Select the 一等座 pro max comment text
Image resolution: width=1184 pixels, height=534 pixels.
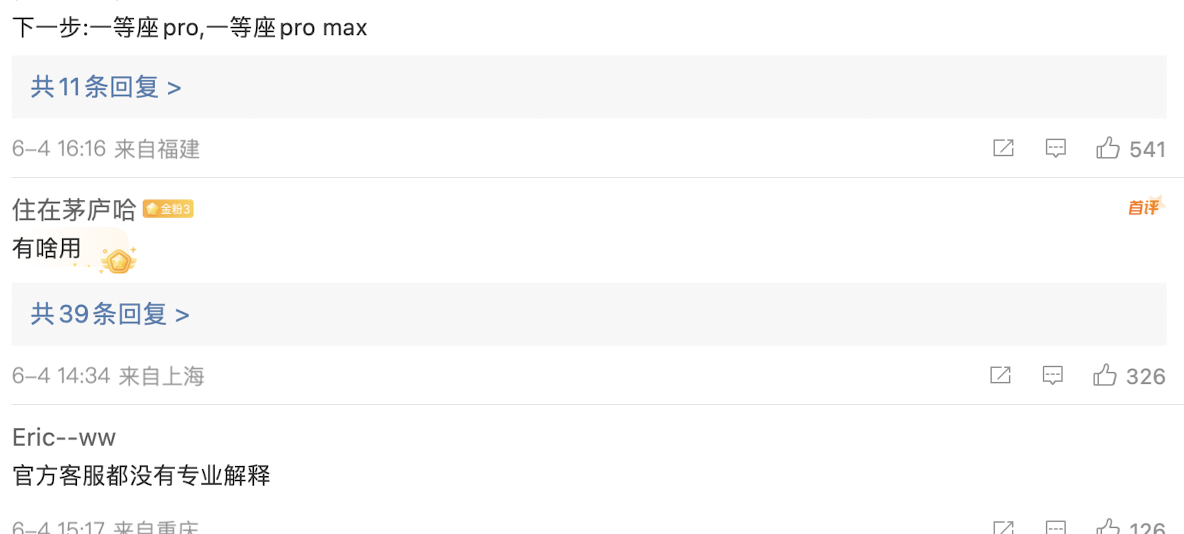[190, 28]
